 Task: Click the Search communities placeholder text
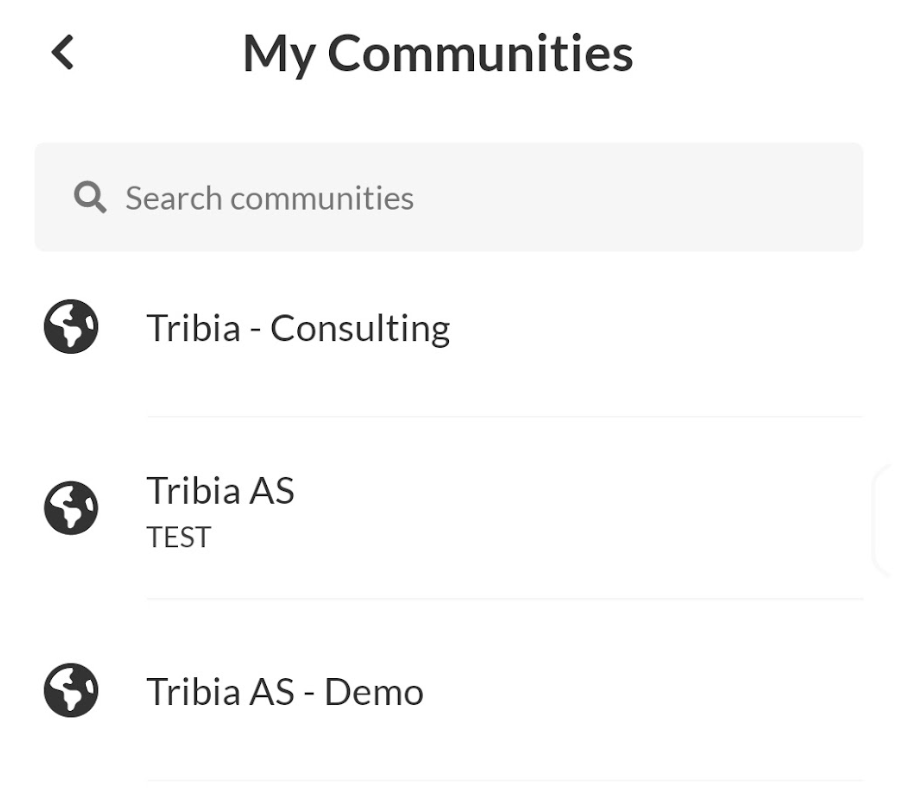point(269,198)
